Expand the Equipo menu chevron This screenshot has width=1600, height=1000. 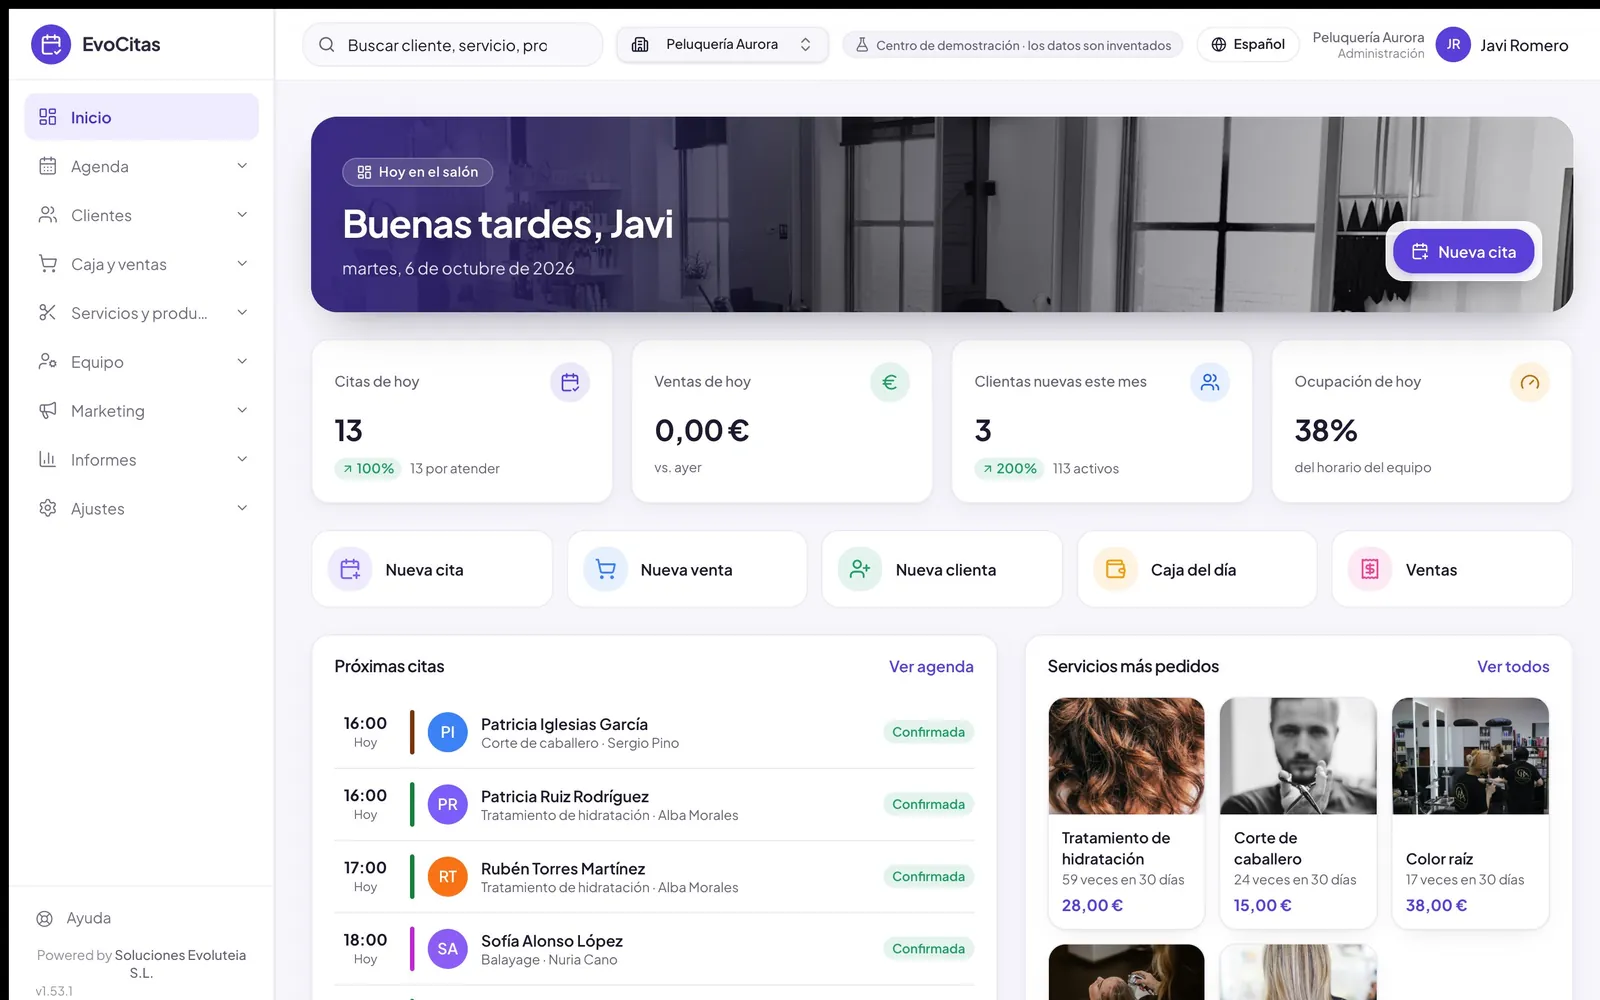(x=242, y=362)
